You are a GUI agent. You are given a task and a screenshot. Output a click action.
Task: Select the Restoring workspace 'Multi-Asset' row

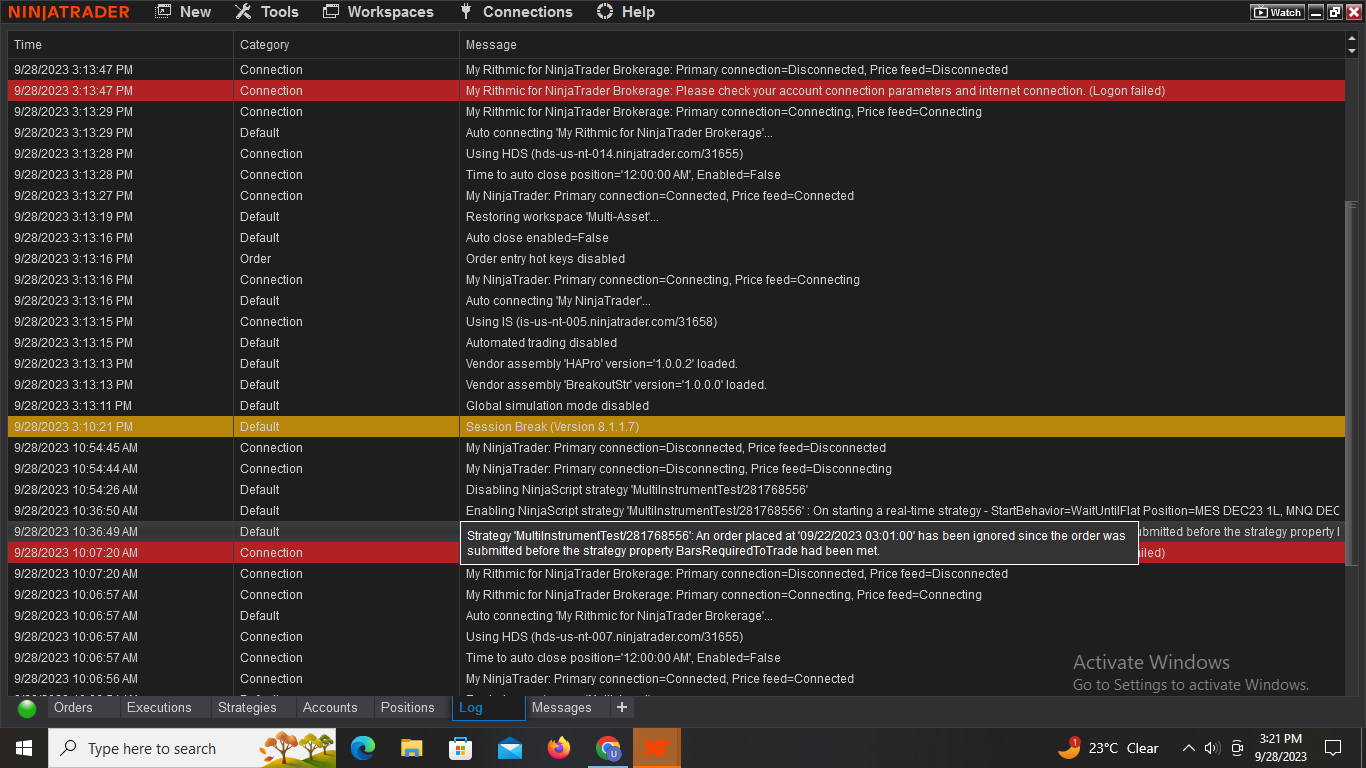[x=676, y=217]
